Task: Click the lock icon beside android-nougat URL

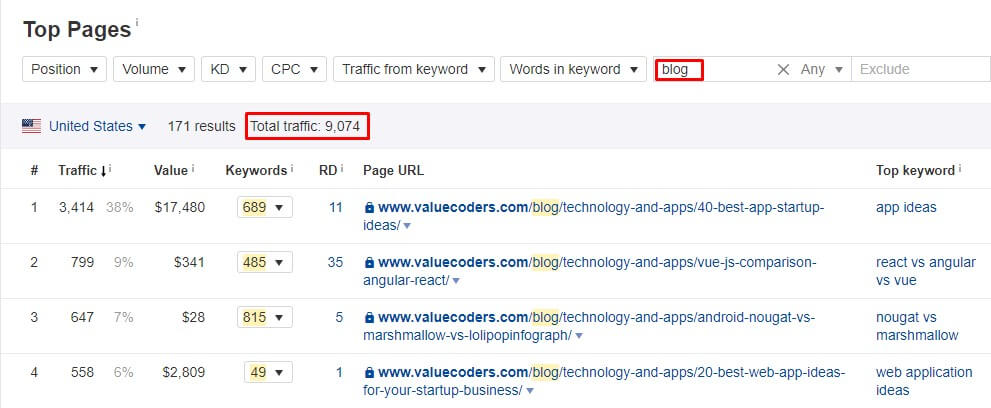Action: [370, 317]
